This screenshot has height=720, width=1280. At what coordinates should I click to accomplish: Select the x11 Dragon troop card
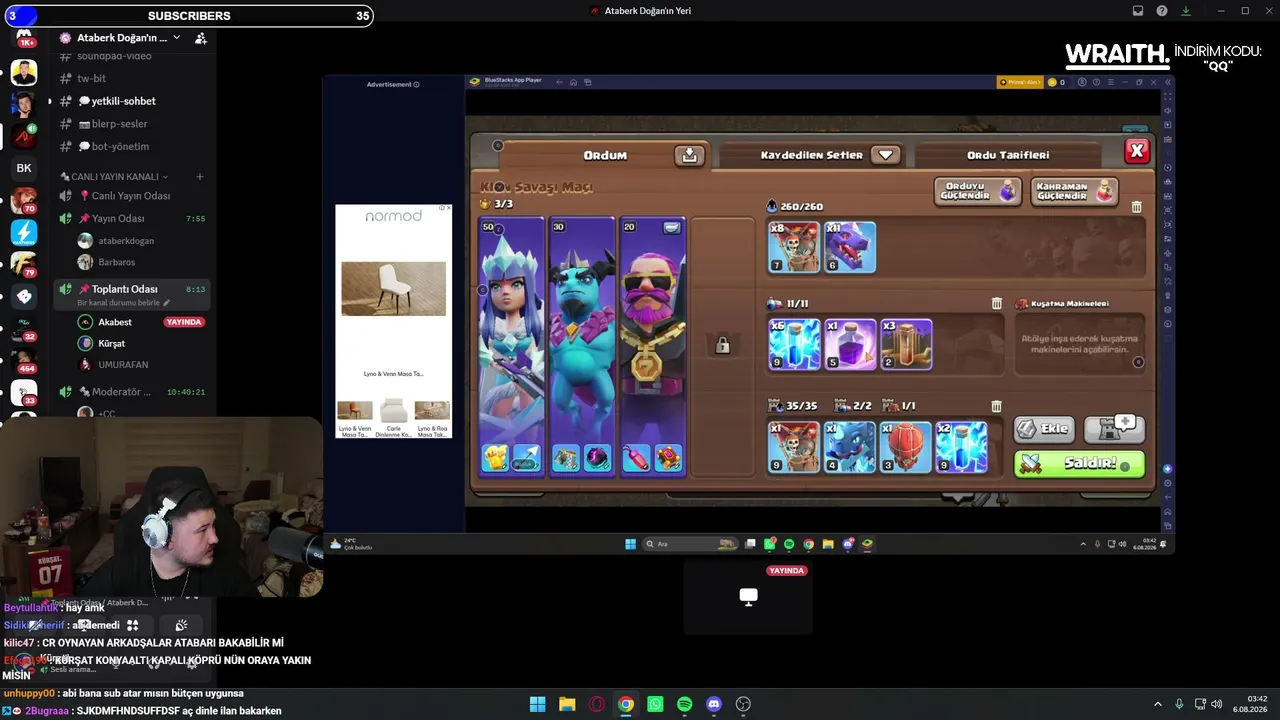pos(850,247)
